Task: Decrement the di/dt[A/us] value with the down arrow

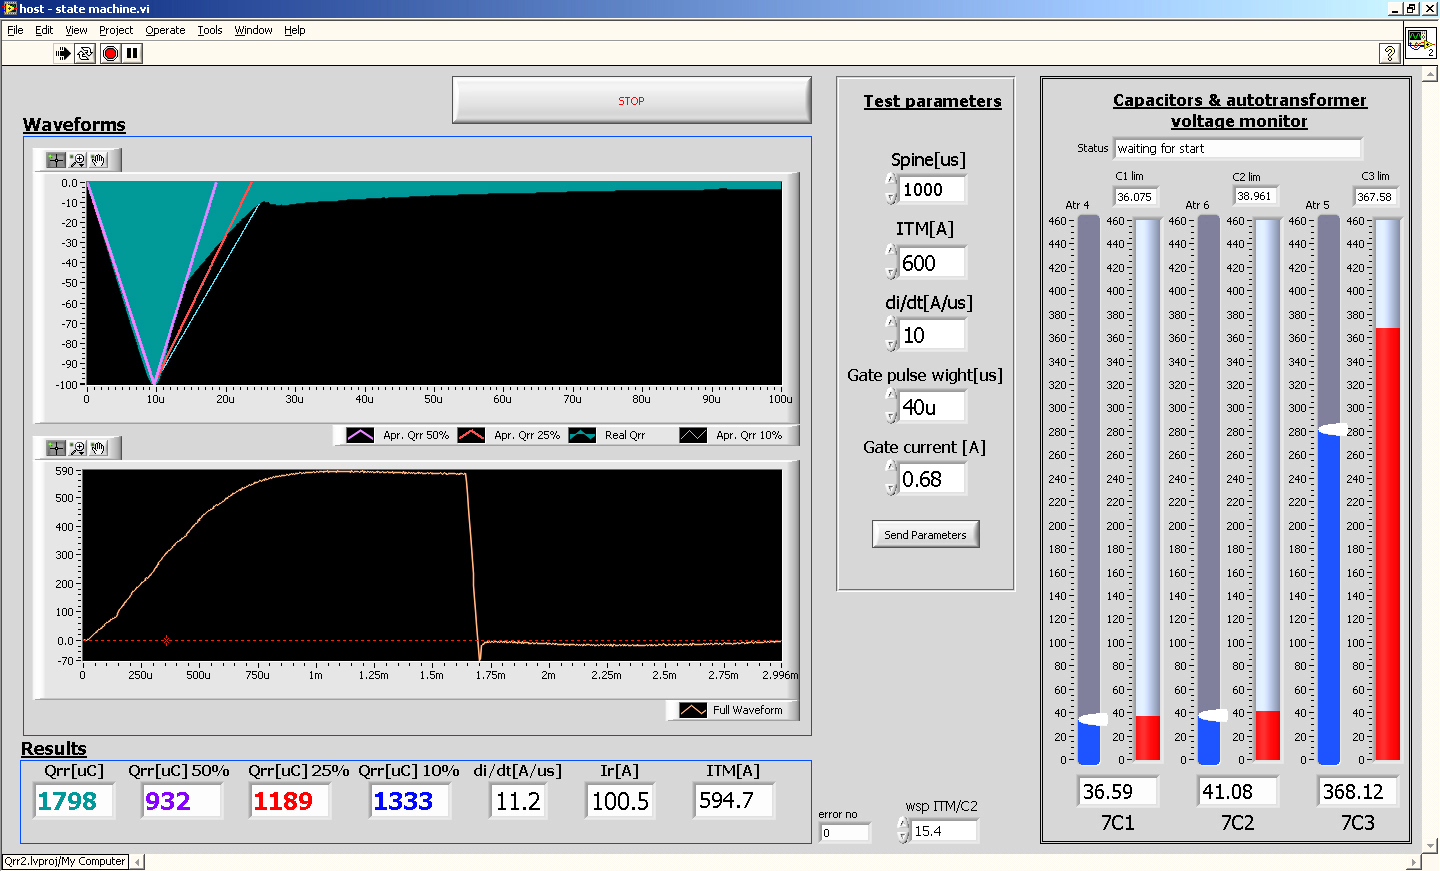Action: click(890, 345)
